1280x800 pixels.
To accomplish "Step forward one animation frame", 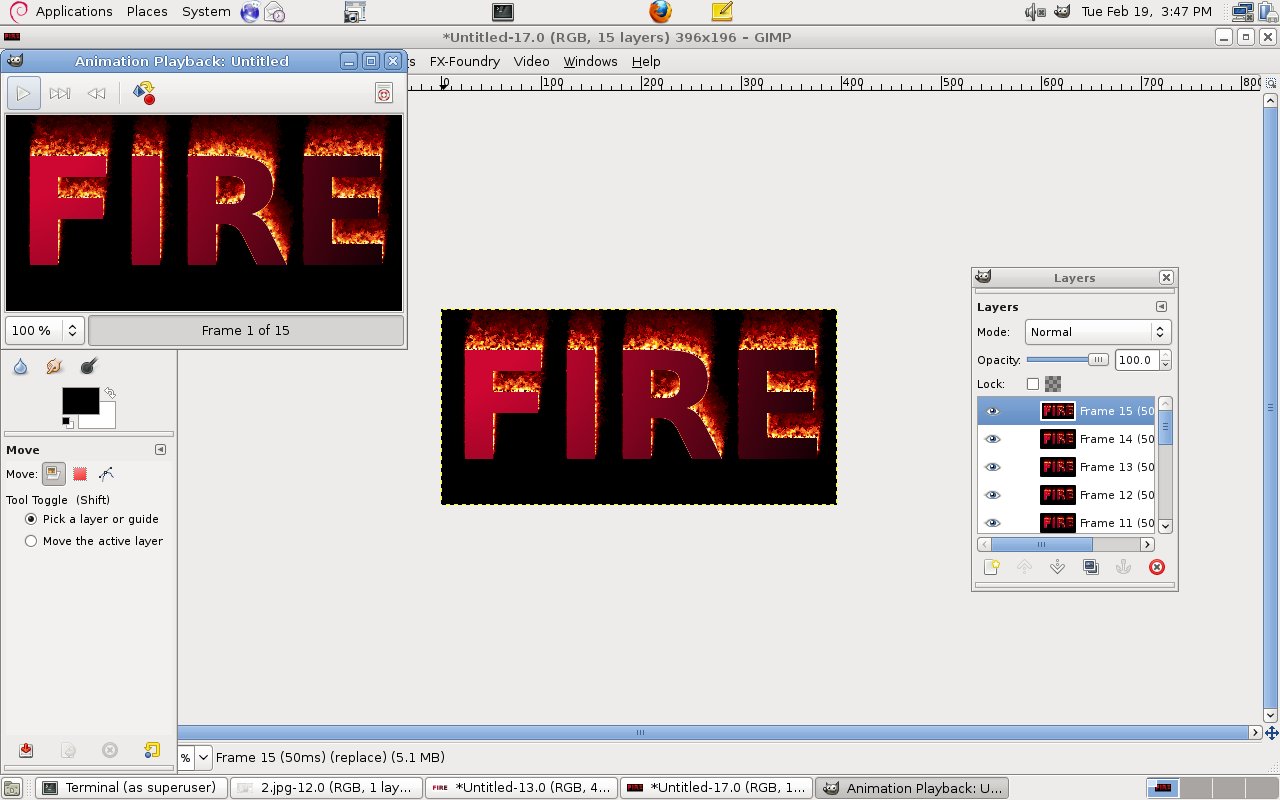I will 60,93.
